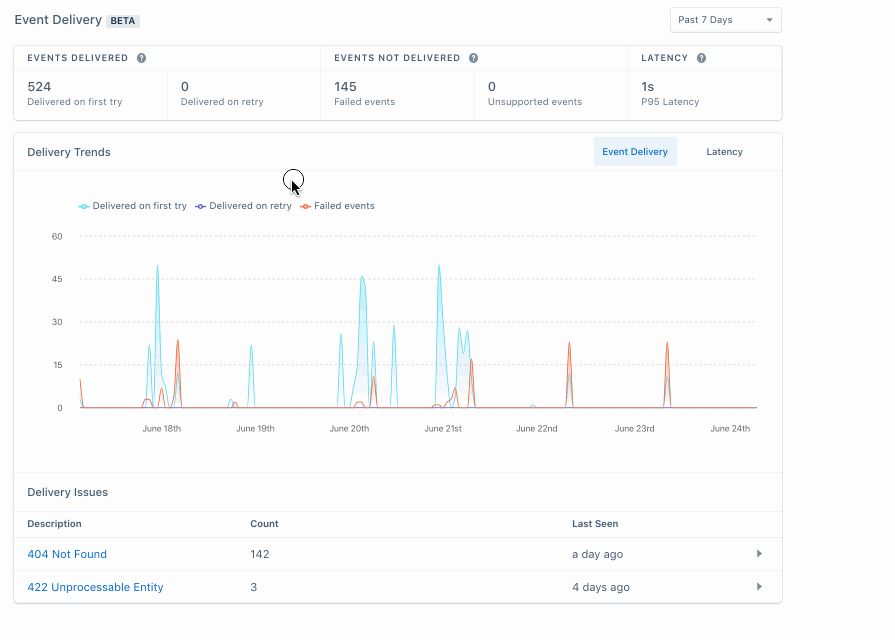Expand the 422 Unprocessable Entity issue row
895x640 pixels.
point(759,587)
